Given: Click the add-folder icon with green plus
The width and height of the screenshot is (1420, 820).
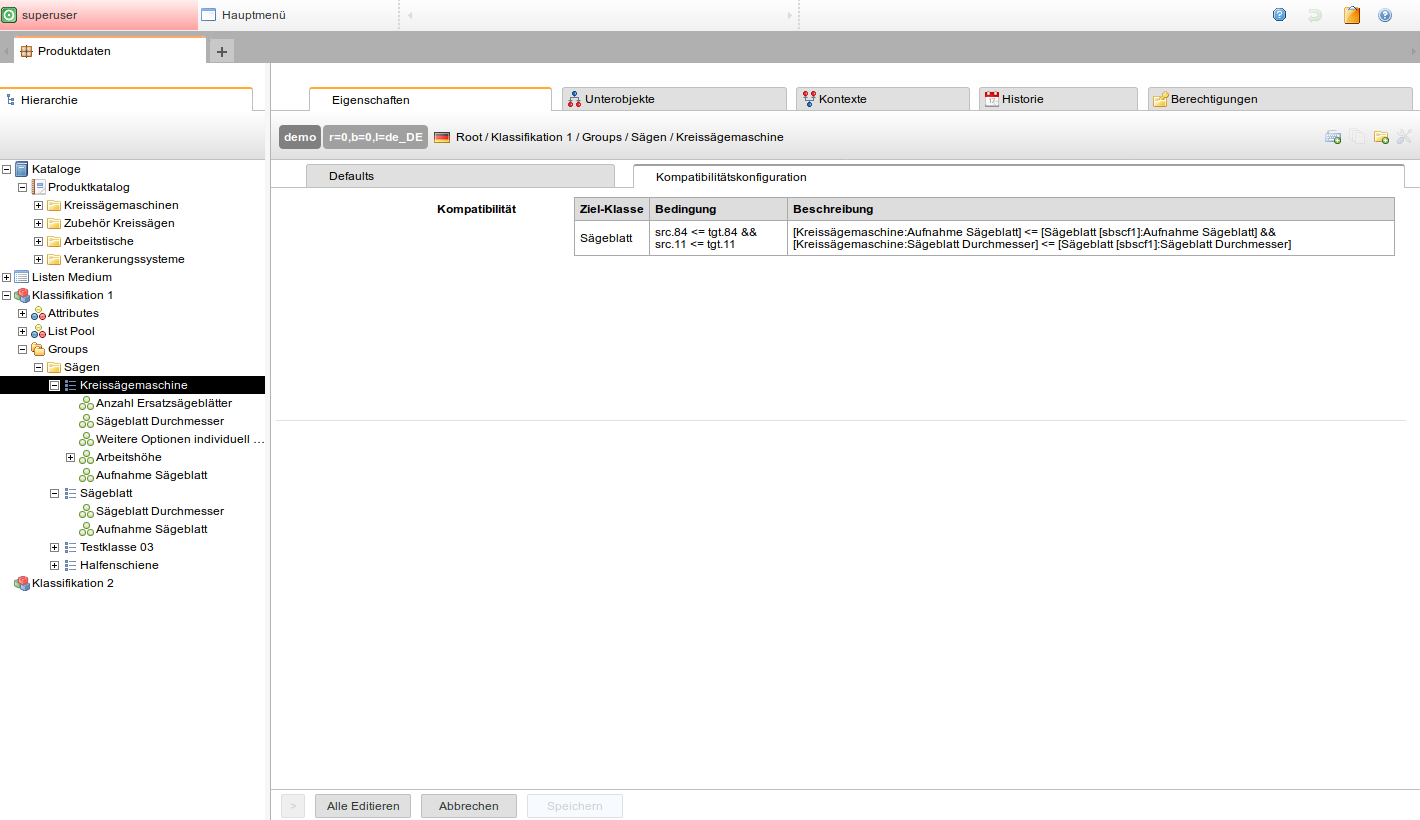Looking at the screenshot, I should [1381, 137].
